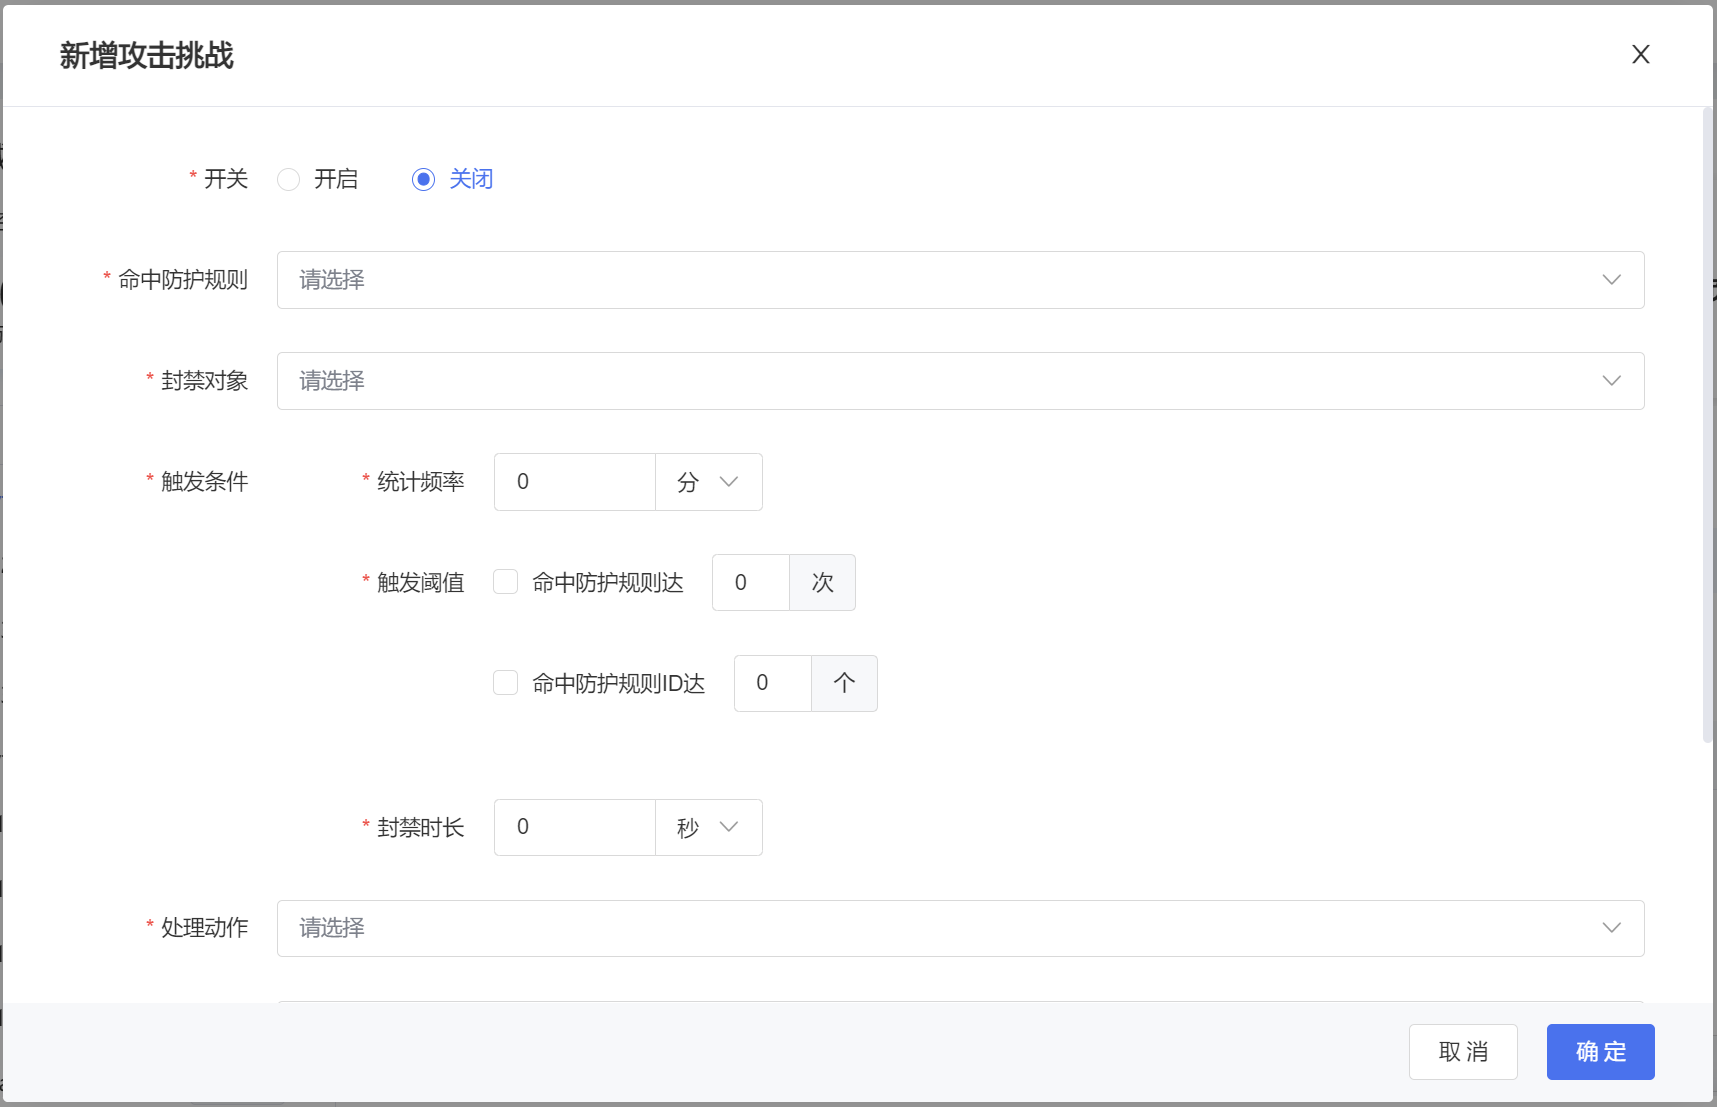The width and height of the screenshot is (1717, 1107).
Task: Open the 封禁对象 select field
Action: point(940,381)
